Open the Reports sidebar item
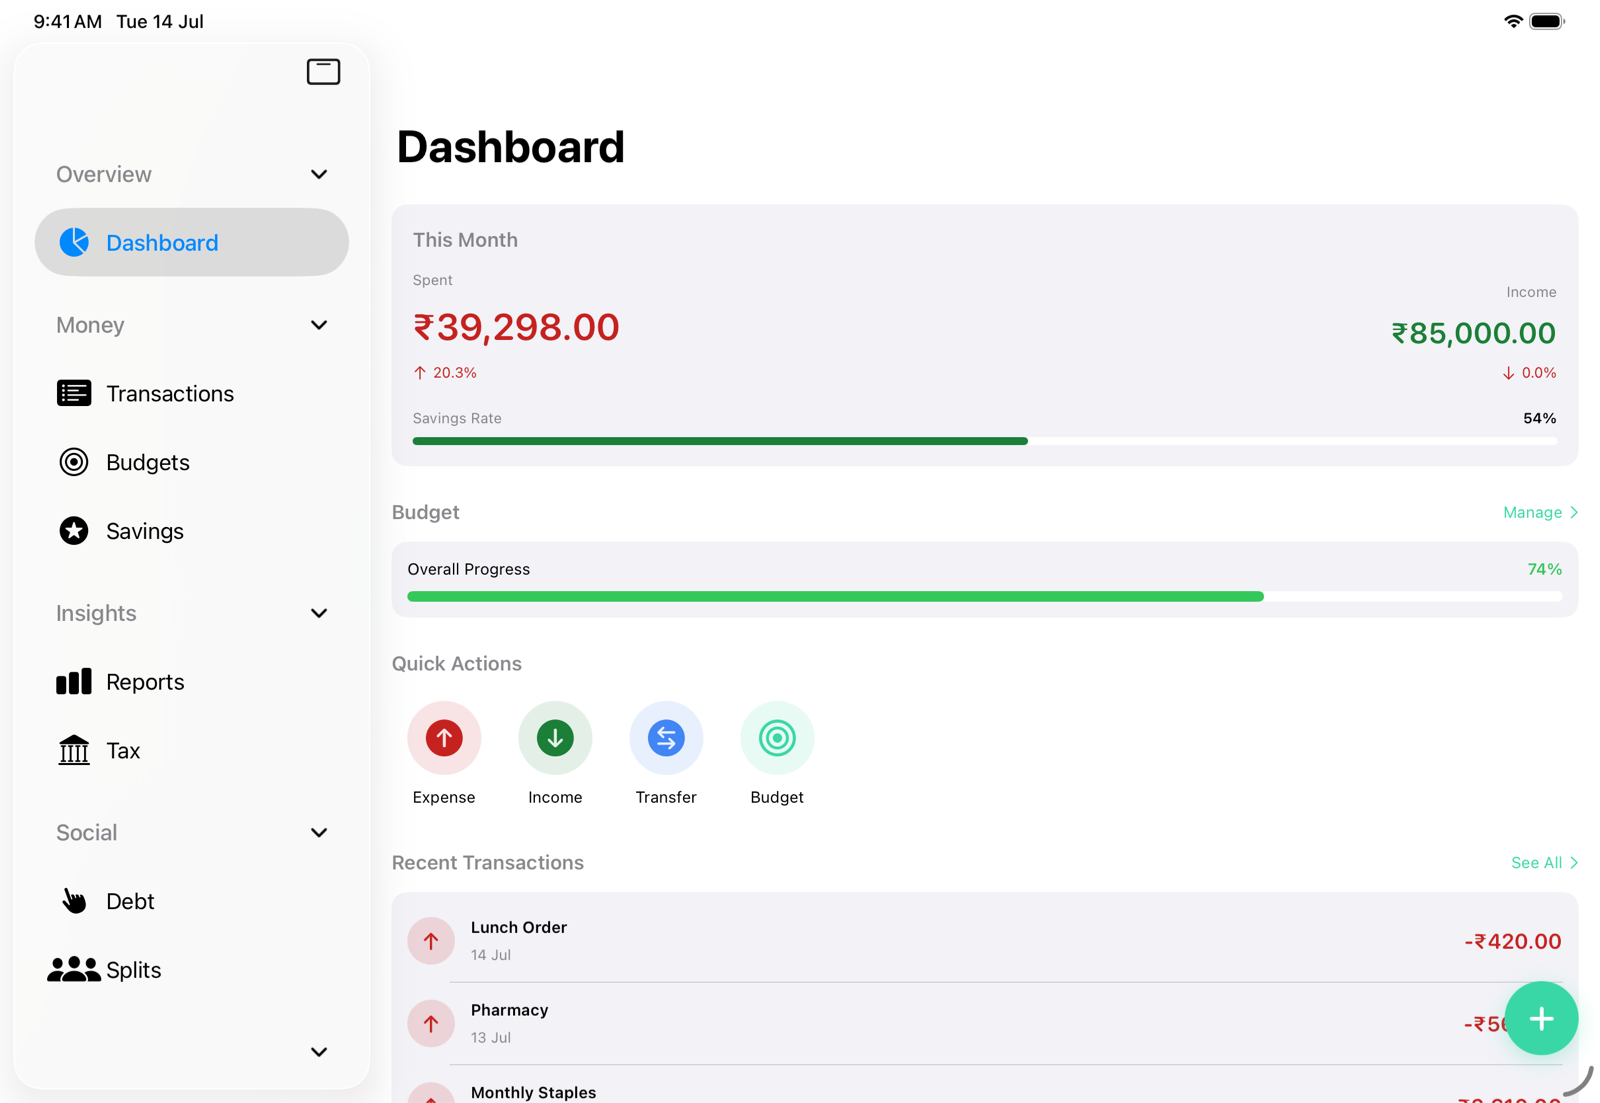The width and height of the screenshot is (1600, 1103). pos(192,682)
